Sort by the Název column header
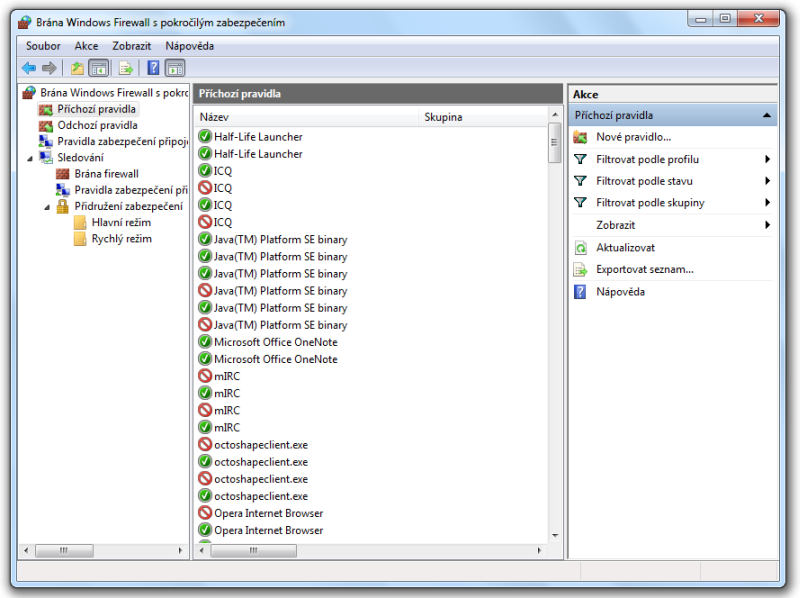 307,117
